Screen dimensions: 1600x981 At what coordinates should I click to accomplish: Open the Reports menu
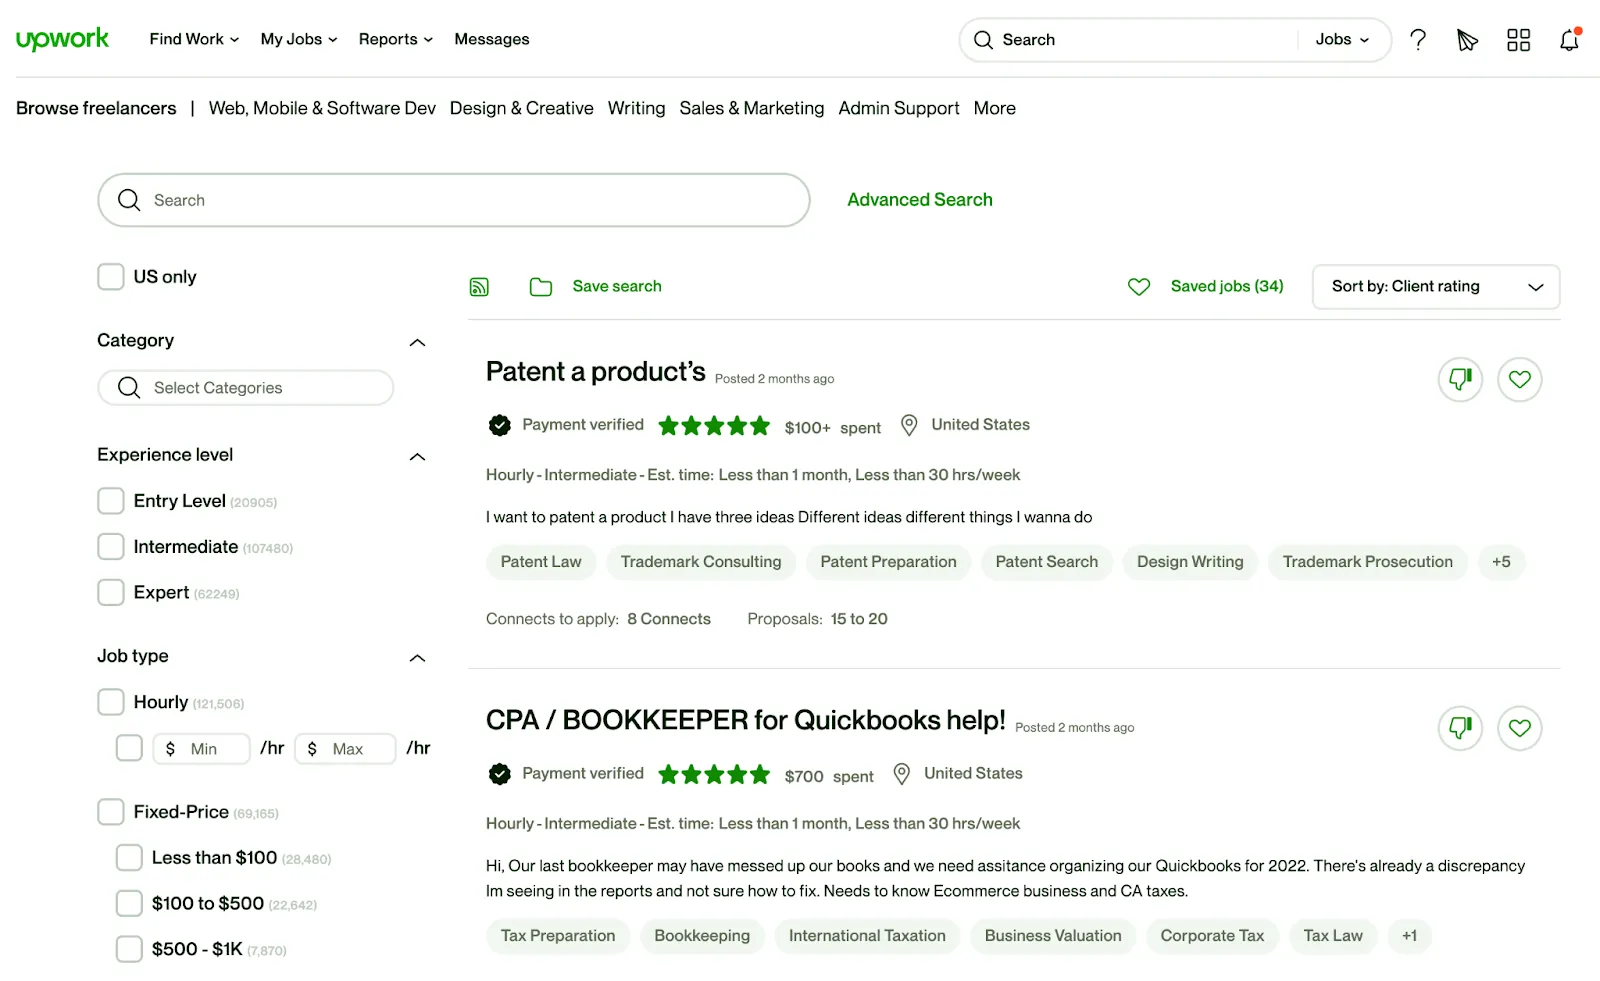[395, 39]
